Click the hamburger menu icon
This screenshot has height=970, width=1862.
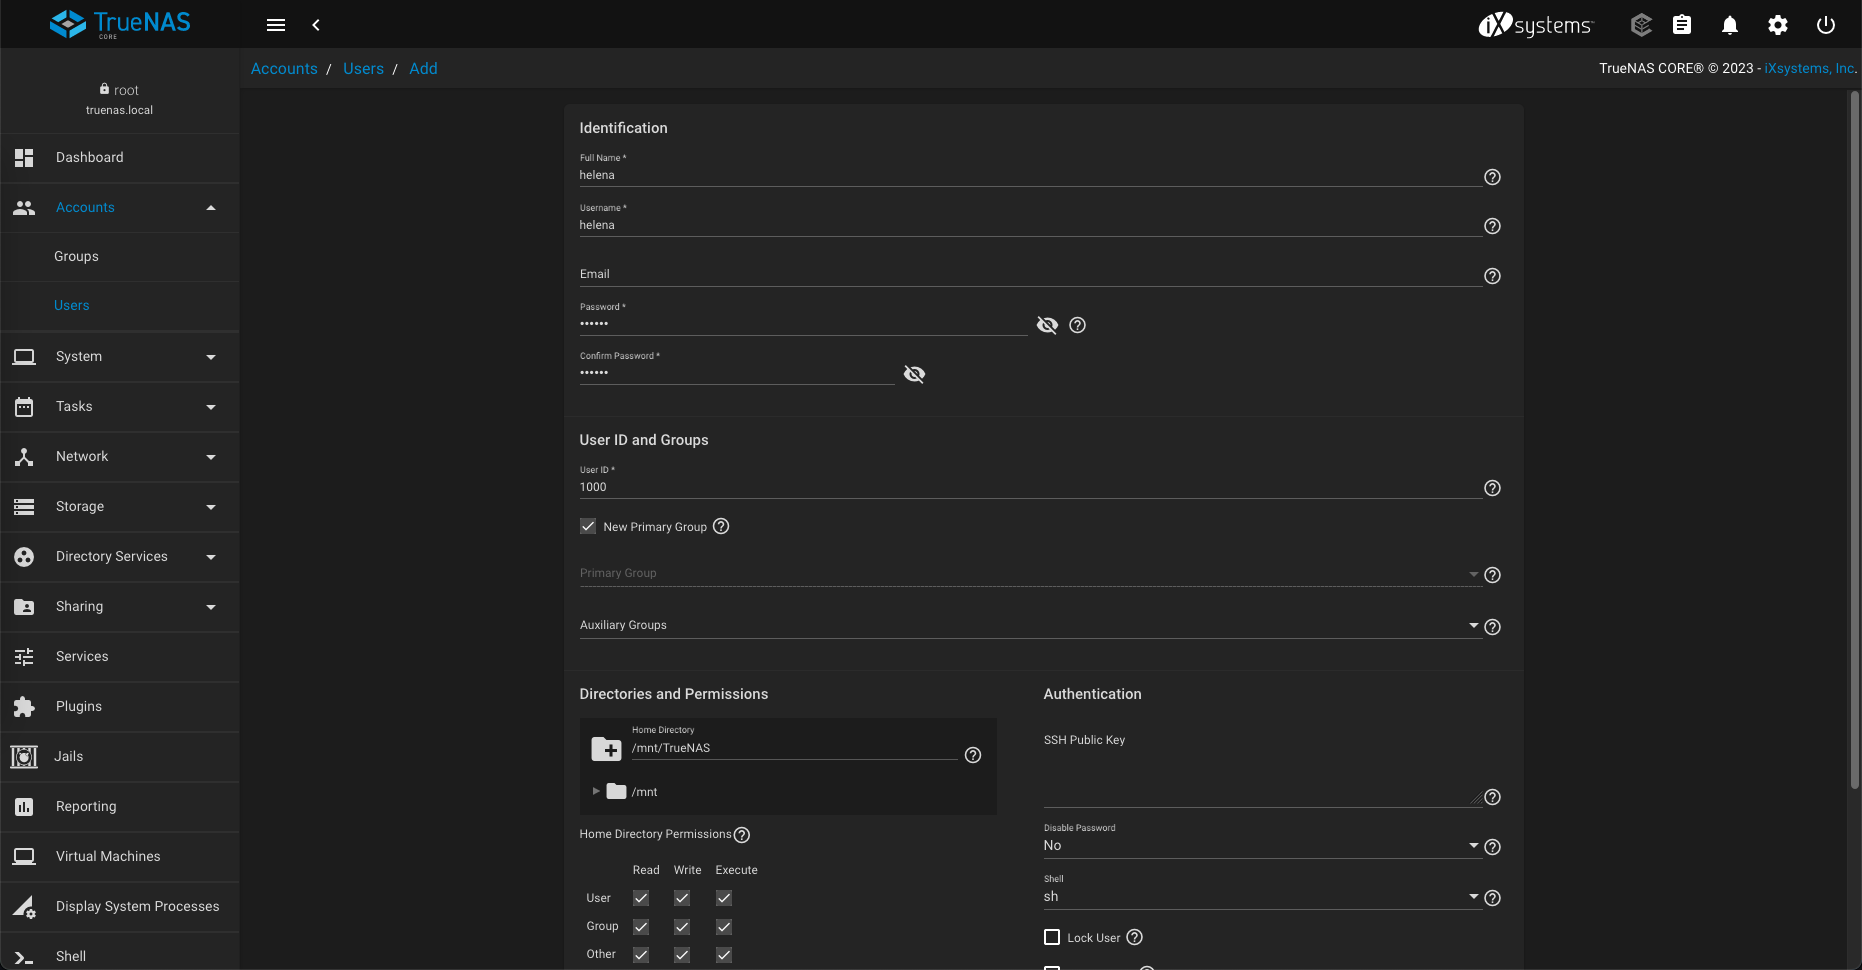tap(276, 25)
